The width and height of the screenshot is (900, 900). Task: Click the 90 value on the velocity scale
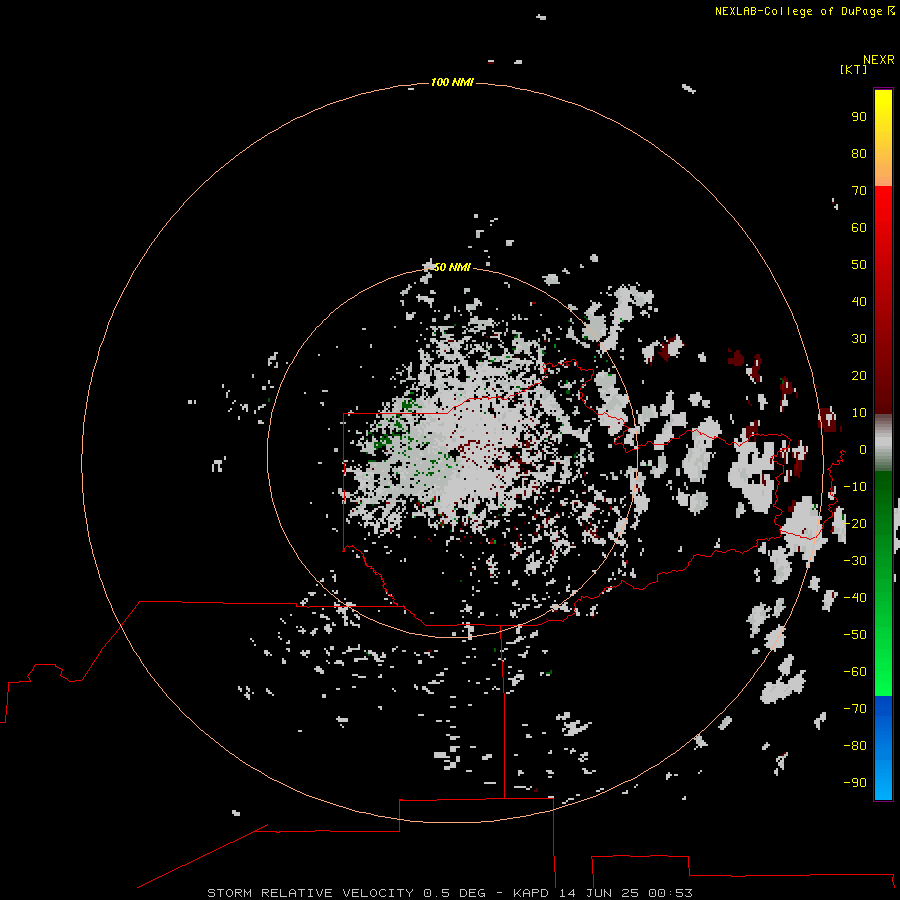tap(859, 117)
